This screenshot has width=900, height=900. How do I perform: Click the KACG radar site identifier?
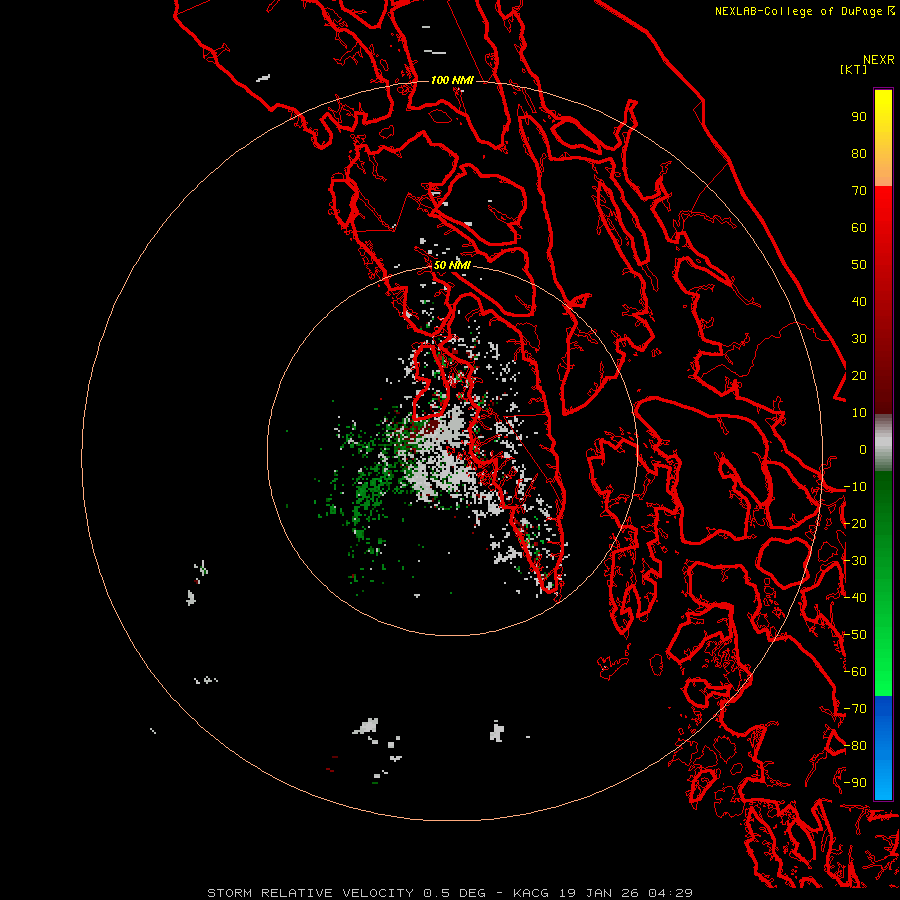531,893
